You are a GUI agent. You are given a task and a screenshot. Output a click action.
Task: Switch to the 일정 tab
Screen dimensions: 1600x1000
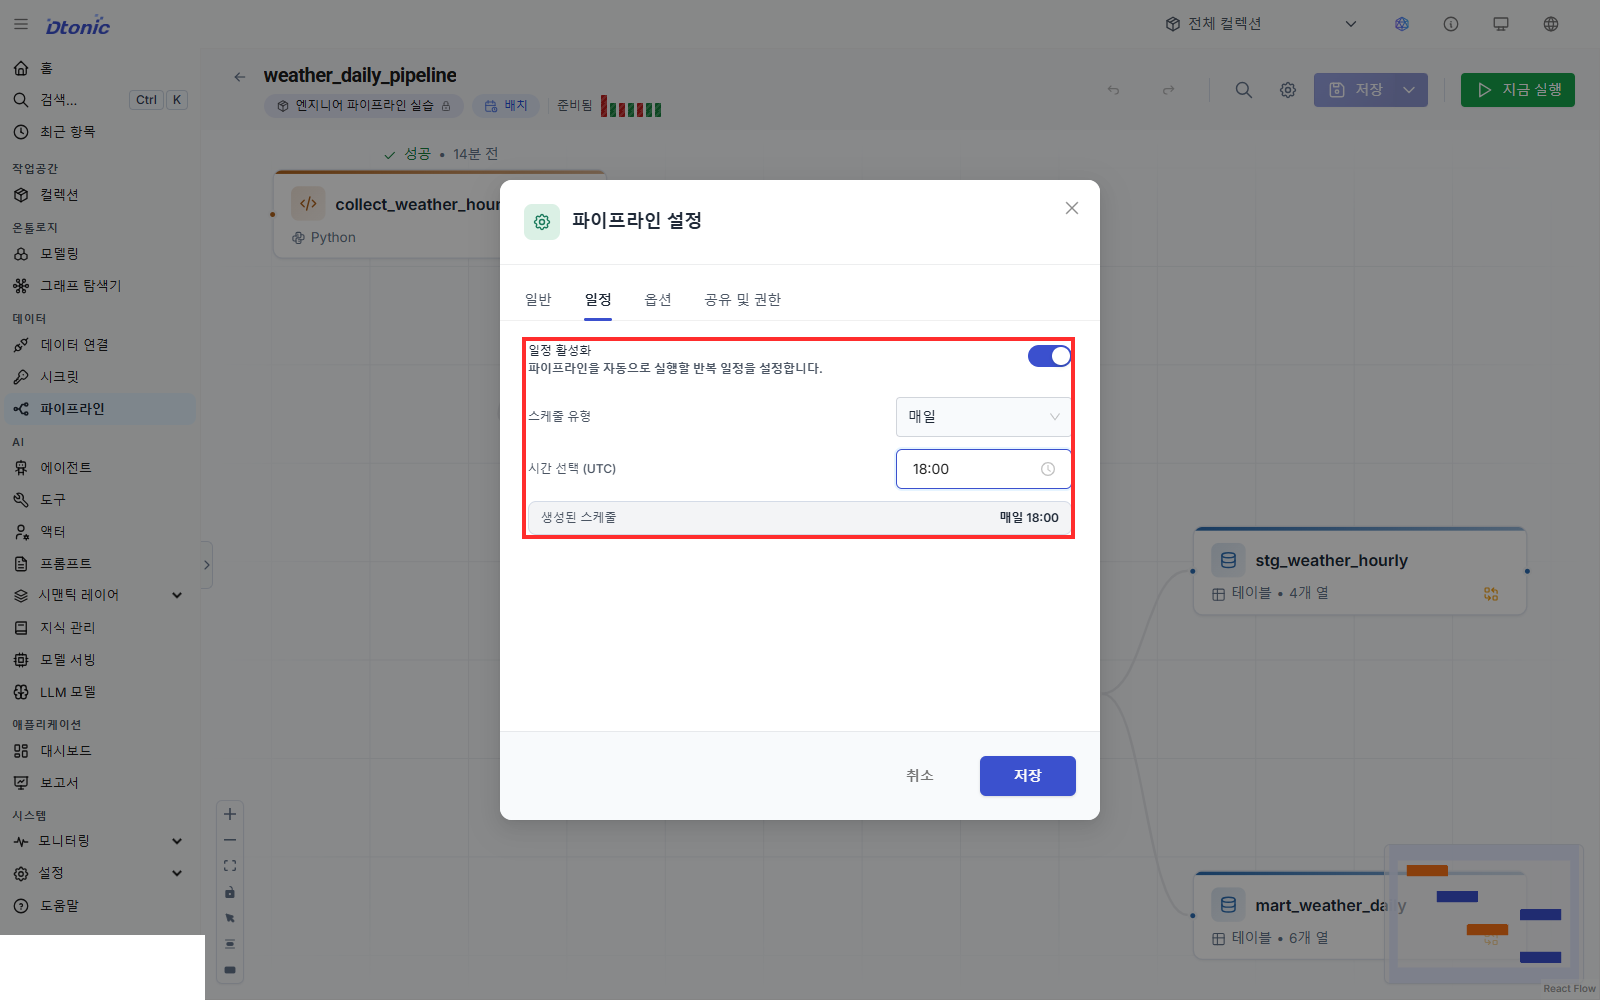point(598,300)
